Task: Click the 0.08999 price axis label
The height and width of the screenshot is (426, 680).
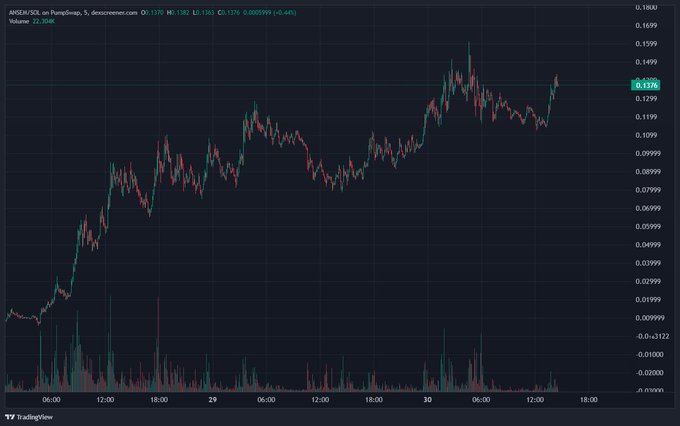Action: coord(648,171)
